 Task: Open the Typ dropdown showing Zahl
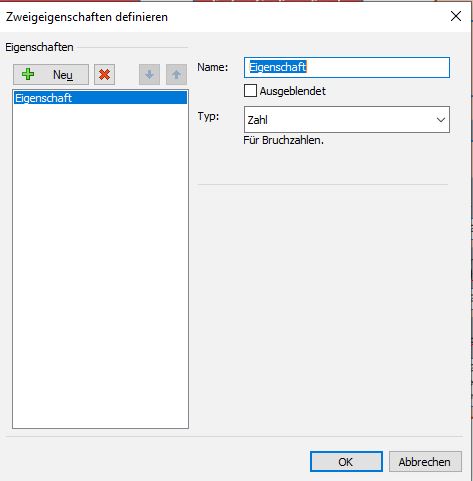coord(347,120)
